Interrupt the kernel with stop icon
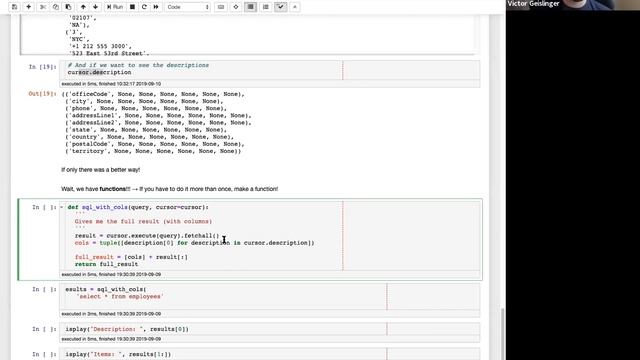 132,7
